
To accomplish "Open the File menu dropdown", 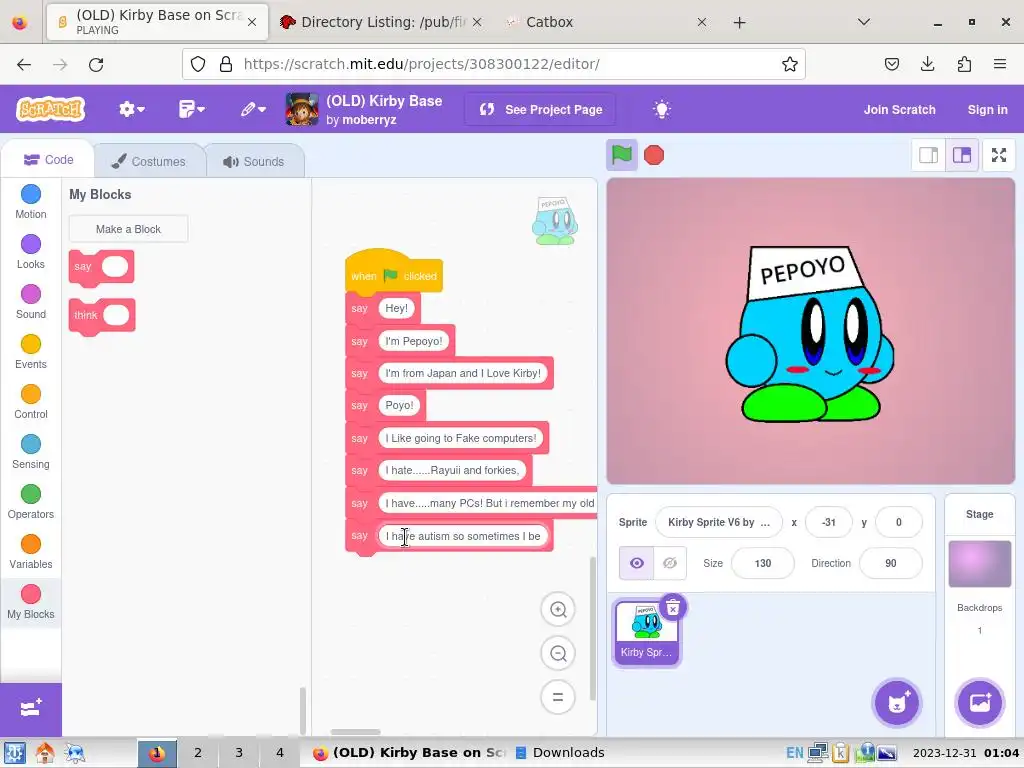I will pos(191,109).
